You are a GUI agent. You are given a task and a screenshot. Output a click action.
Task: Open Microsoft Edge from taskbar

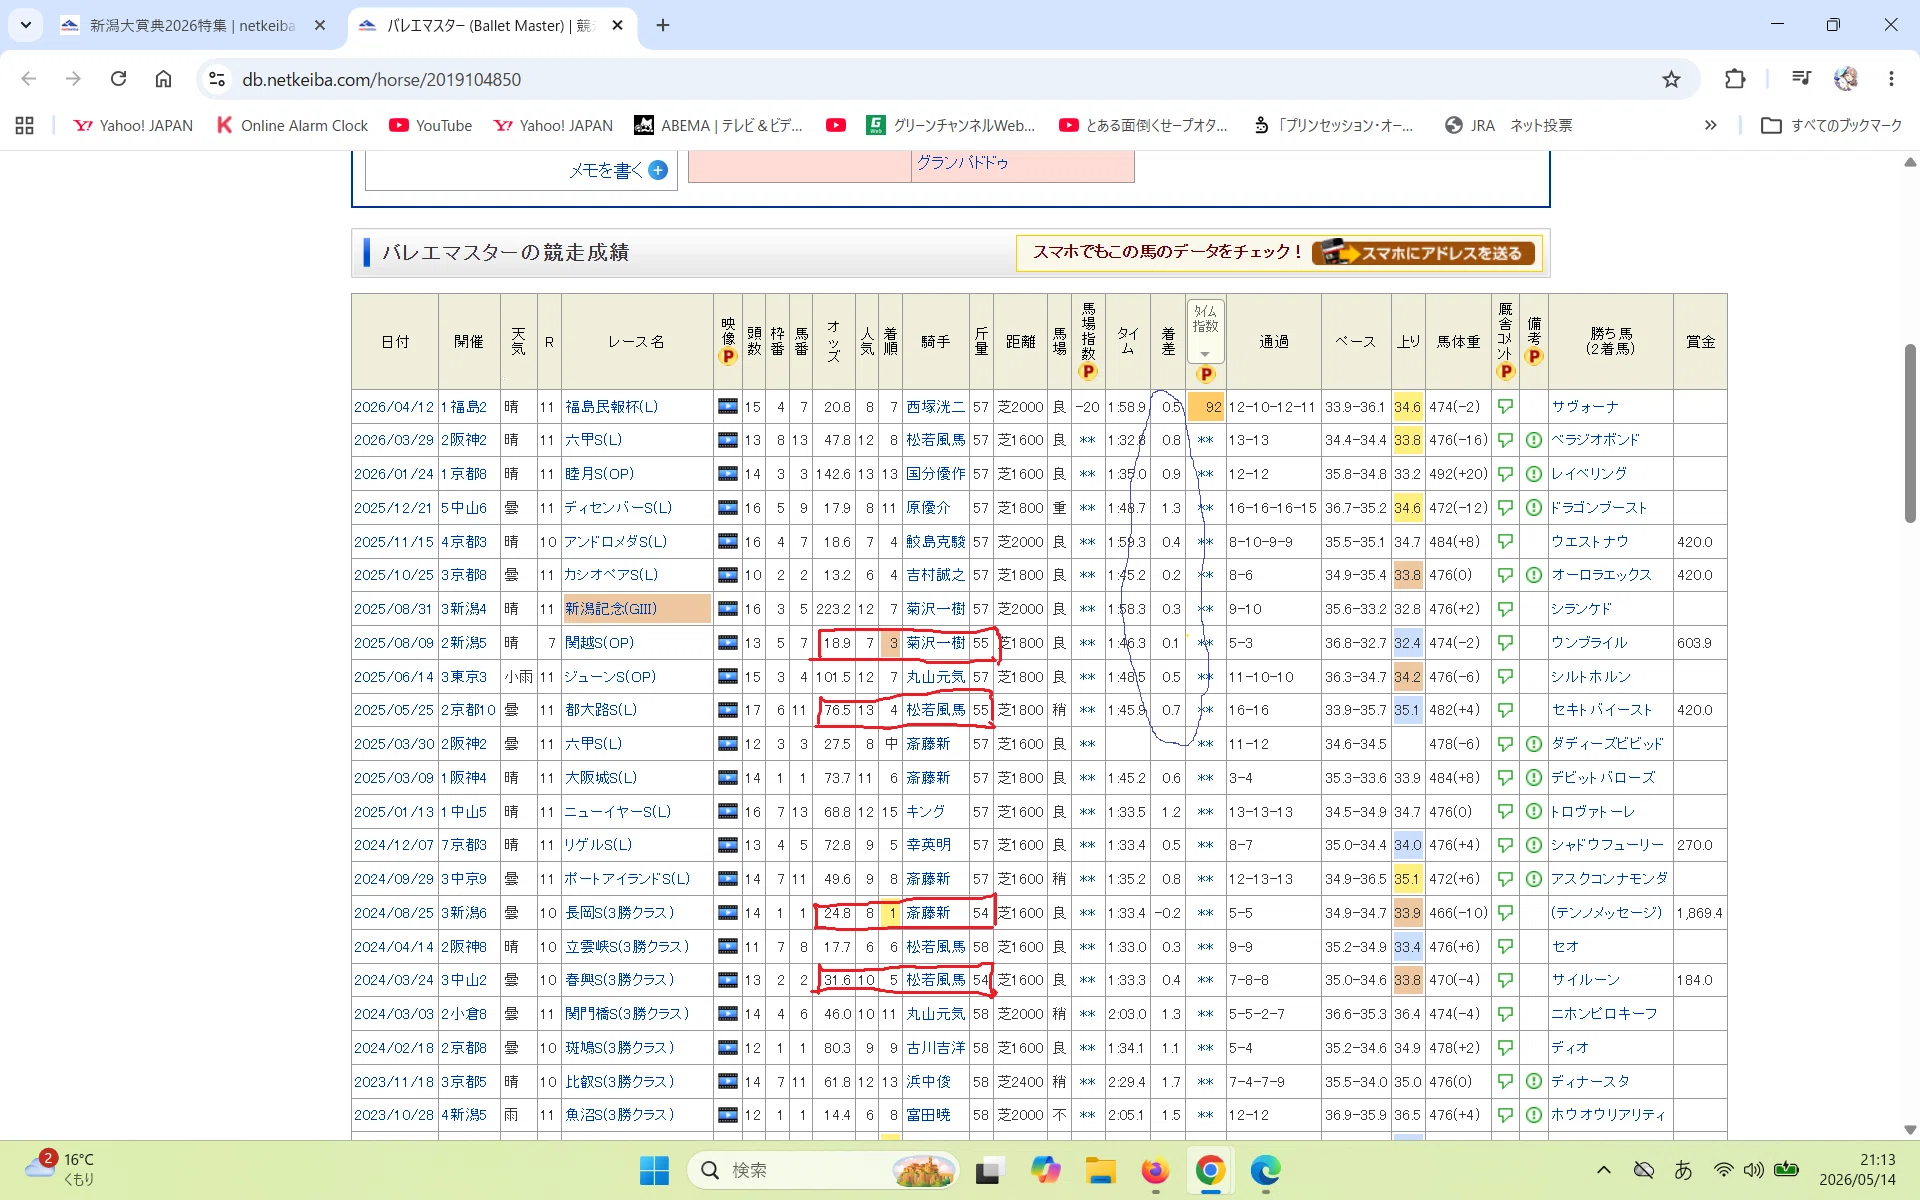(x=1265, y=1170)
